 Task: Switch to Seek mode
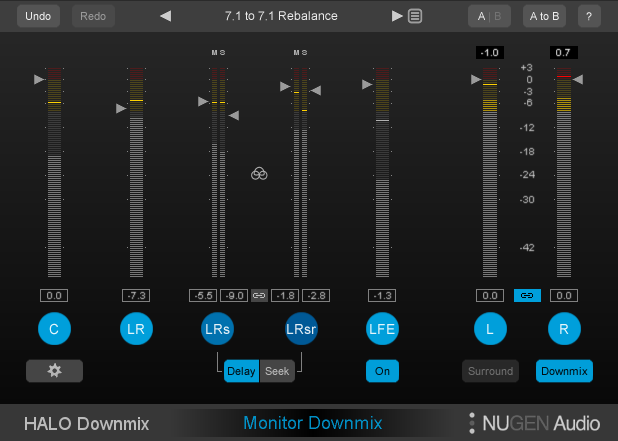click(277, 371)
